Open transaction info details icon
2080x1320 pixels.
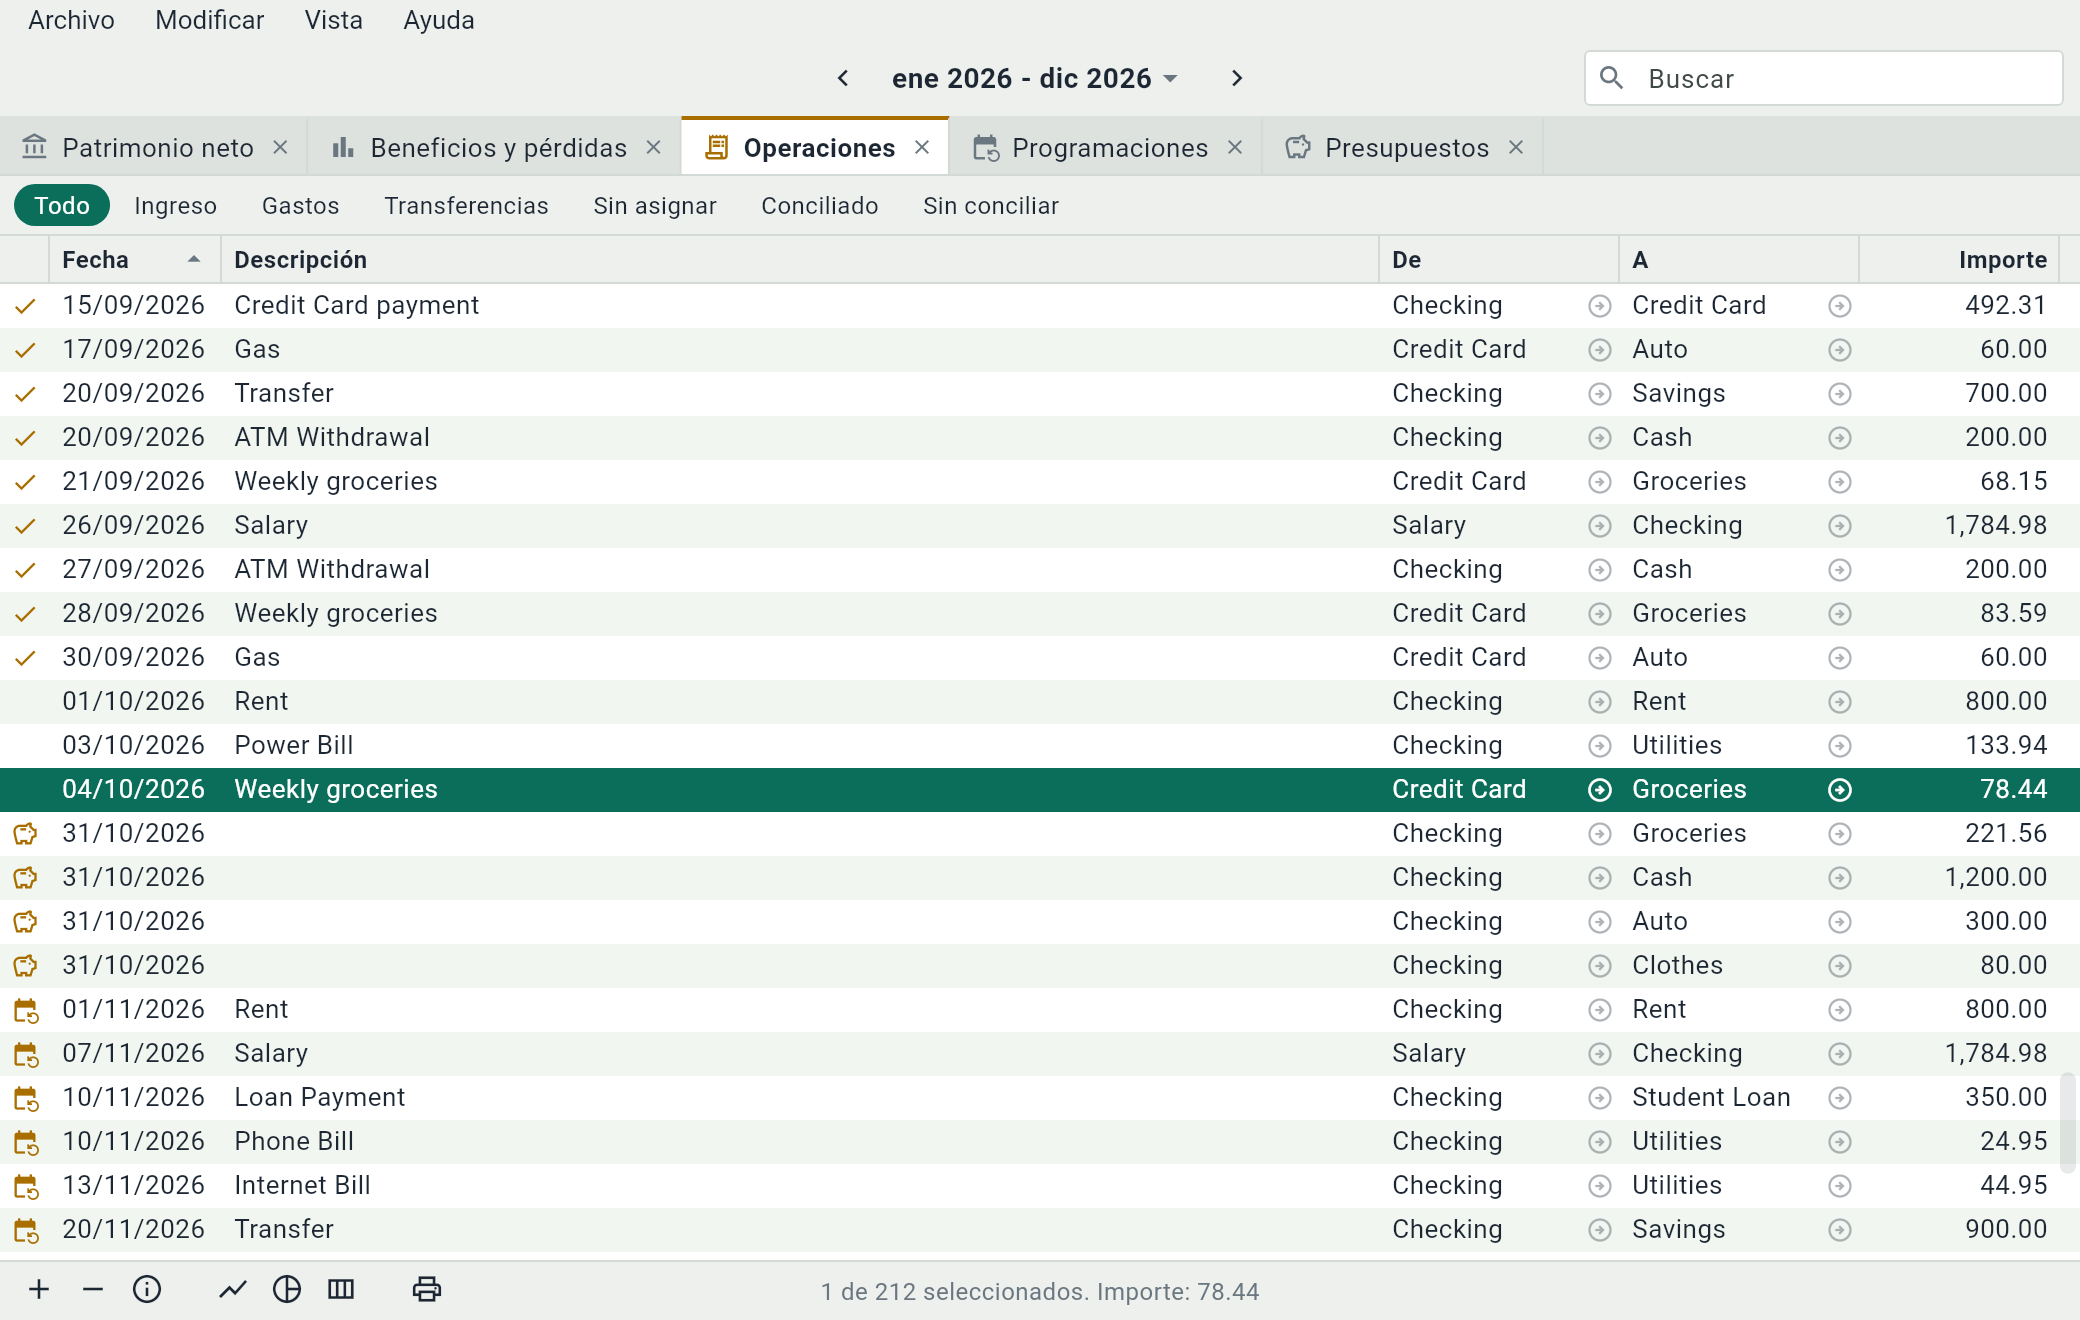pyautogui.click(x=147, y=1290)
